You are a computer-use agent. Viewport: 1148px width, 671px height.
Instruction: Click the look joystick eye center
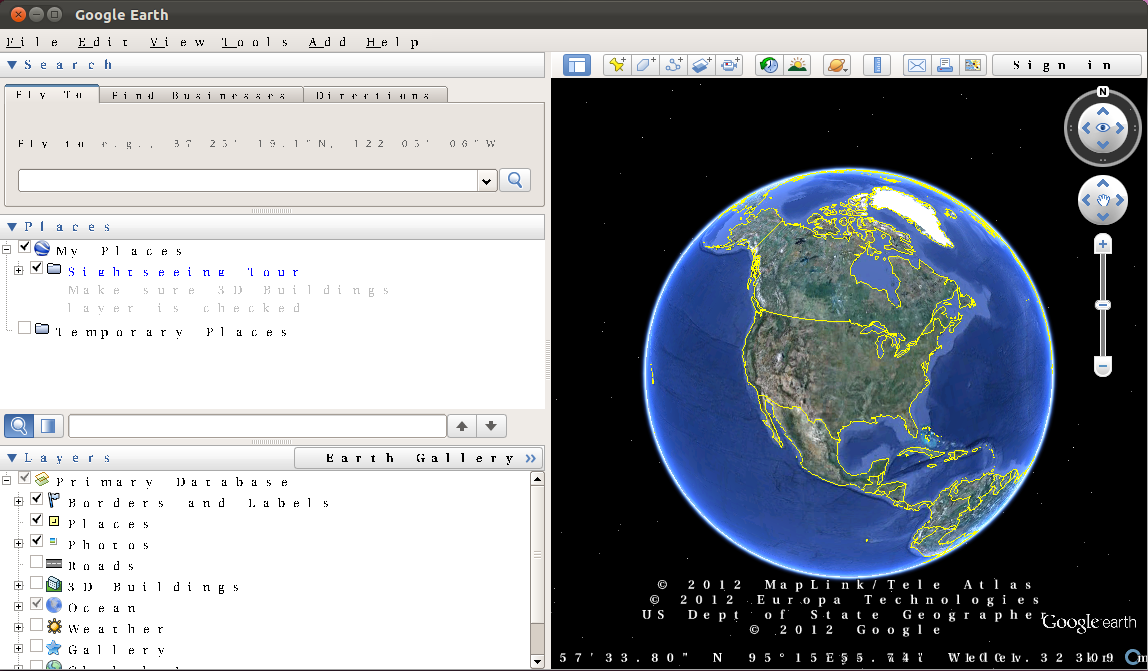click(x=1103, y=127)
